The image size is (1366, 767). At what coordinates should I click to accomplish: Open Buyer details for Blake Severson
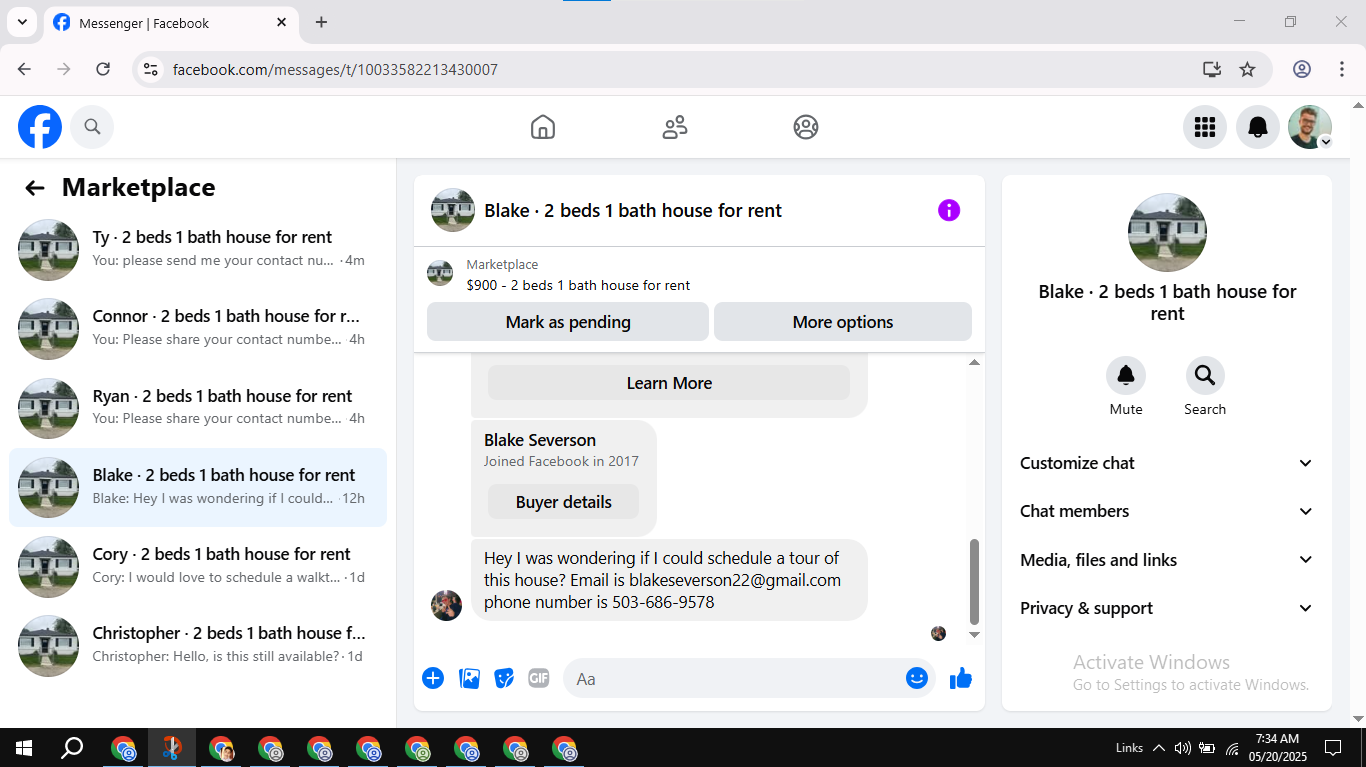tap(563, 502)
